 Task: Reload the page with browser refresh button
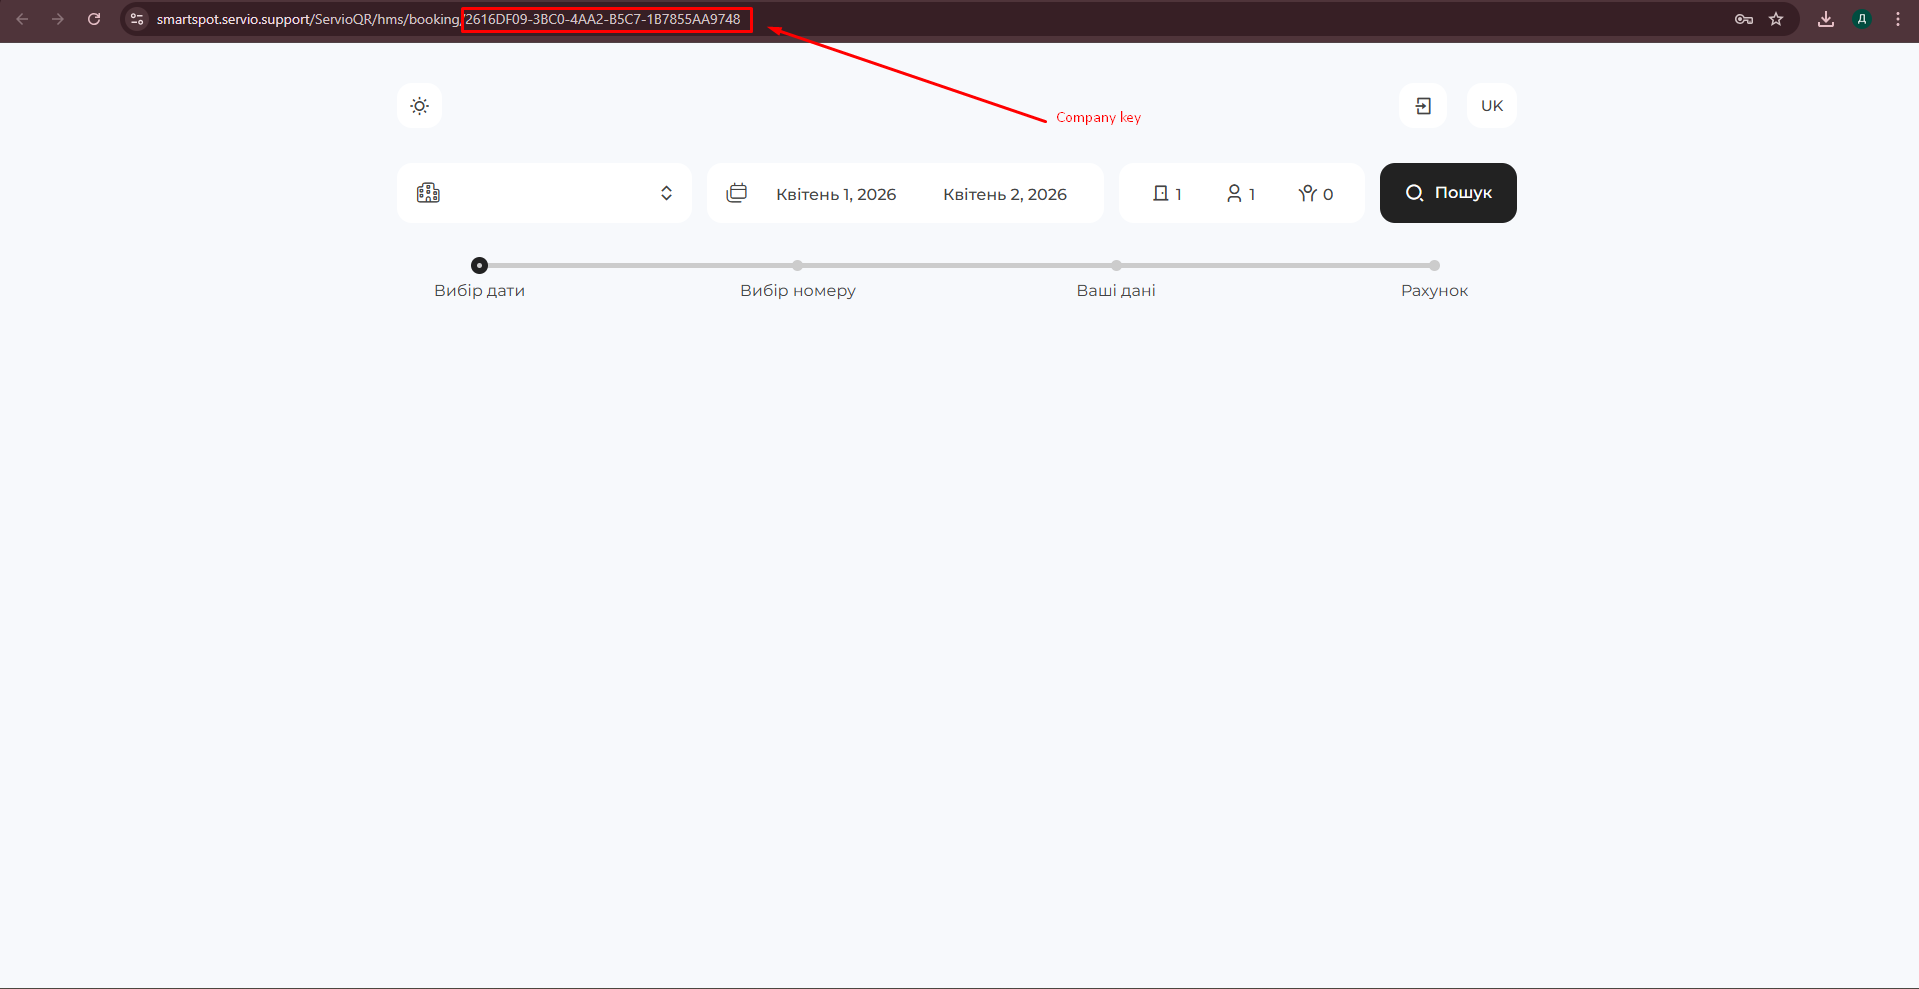tap(94, 19)
